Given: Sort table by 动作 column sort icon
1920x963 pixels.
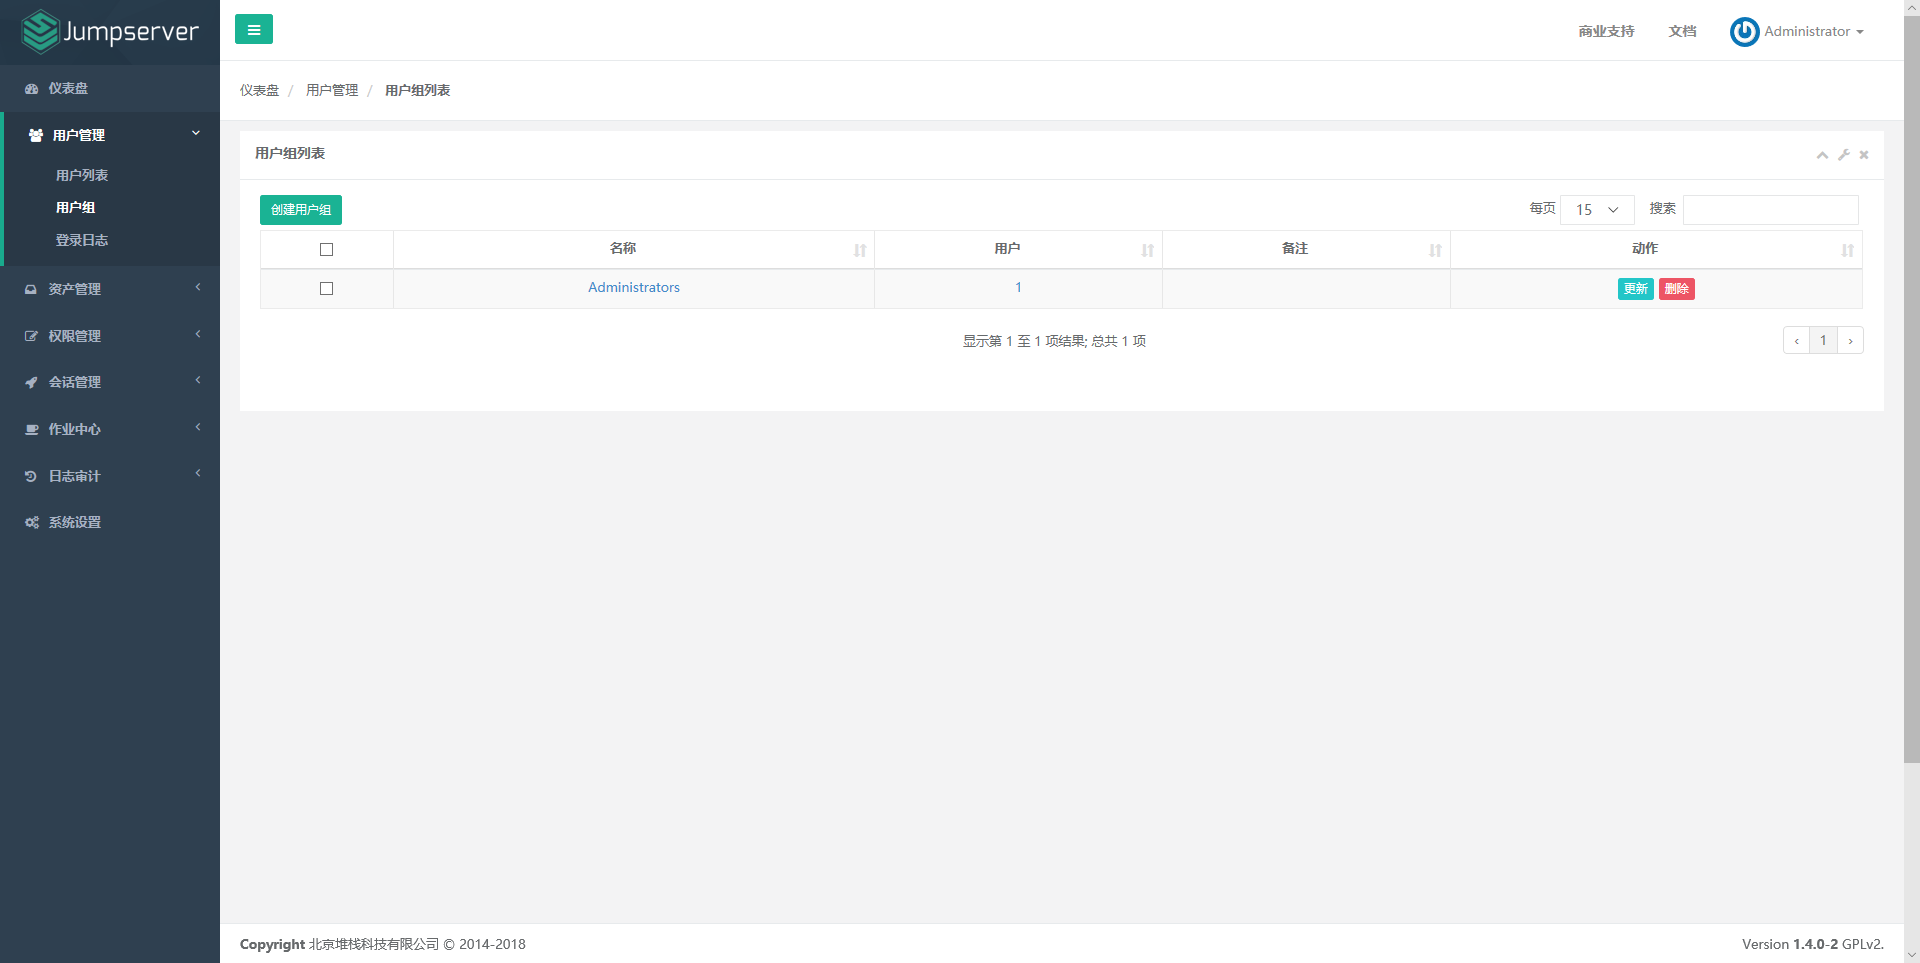Looking at the screenshot, I should (1847, 250).
